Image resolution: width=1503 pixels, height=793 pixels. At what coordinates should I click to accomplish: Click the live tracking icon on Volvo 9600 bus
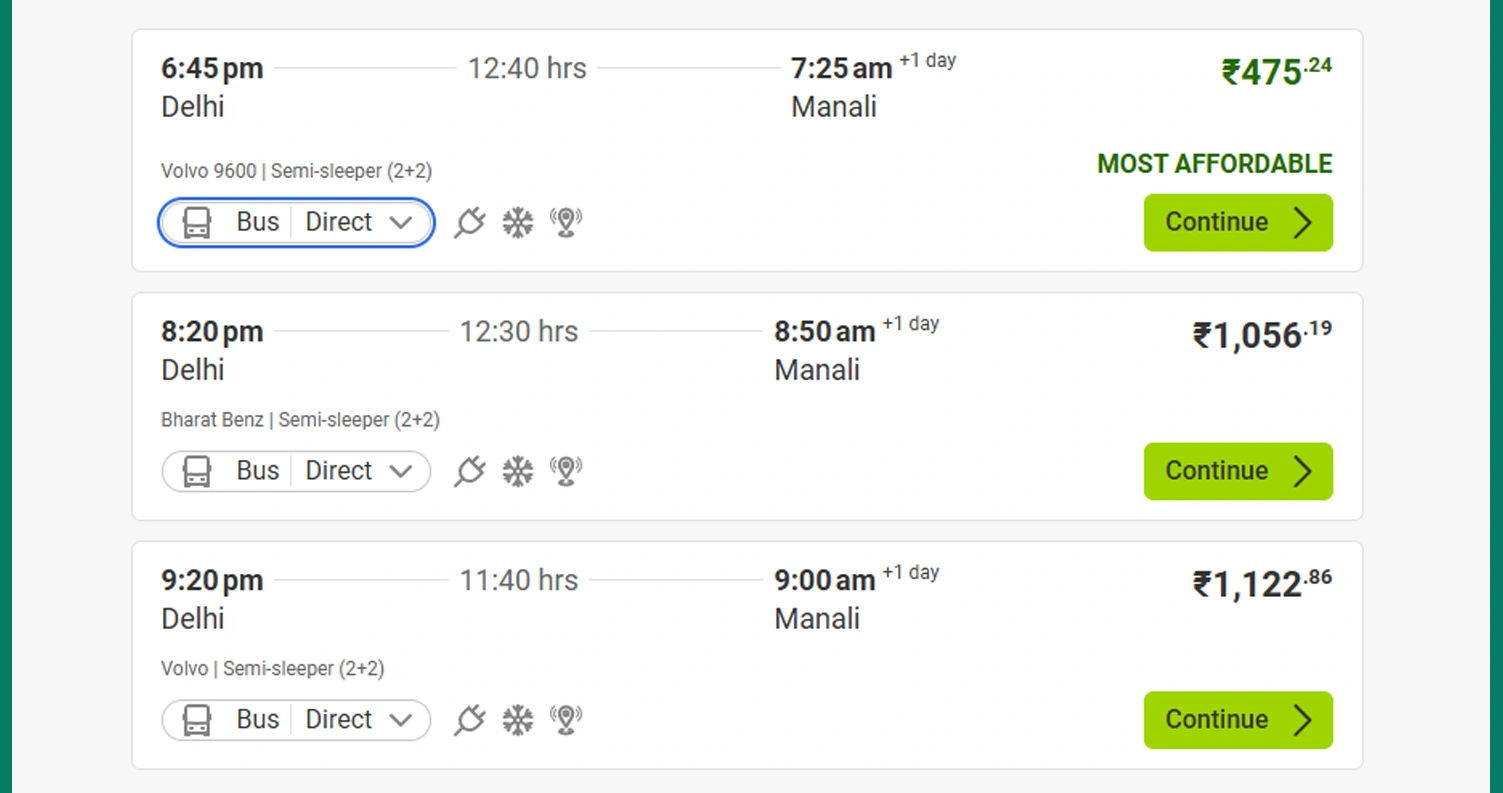coord(566,222)
